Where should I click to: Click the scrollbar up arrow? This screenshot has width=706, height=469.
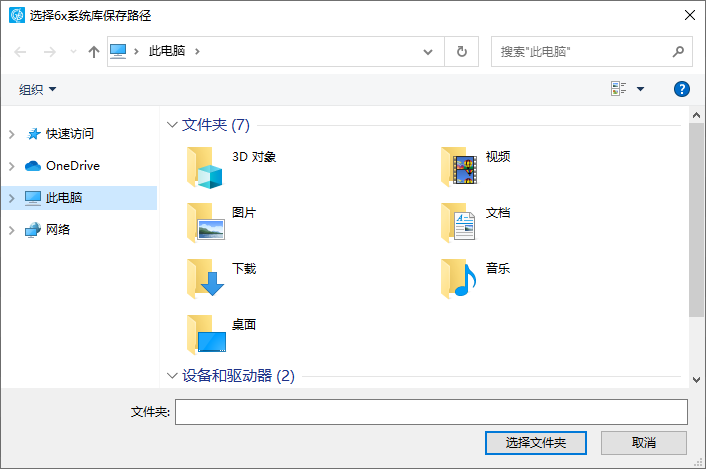(696, 116)
